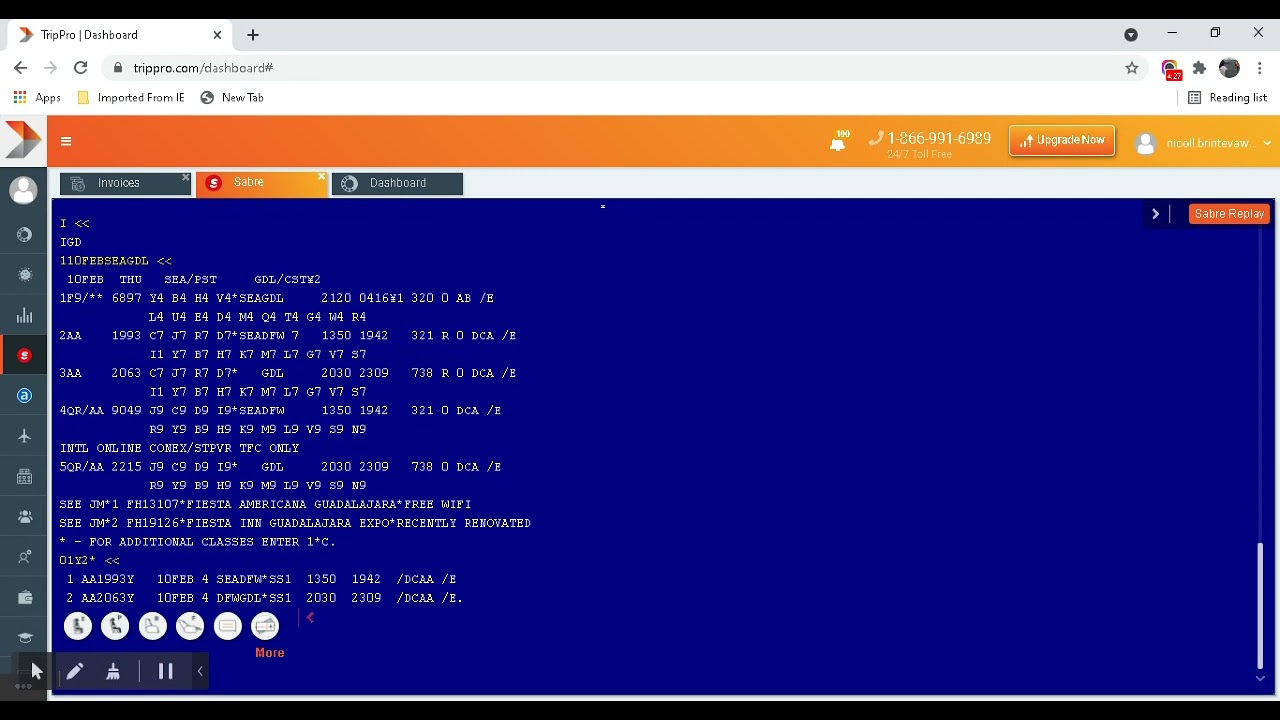Expand the panel left of Sabre Replay

(1155, 214)
